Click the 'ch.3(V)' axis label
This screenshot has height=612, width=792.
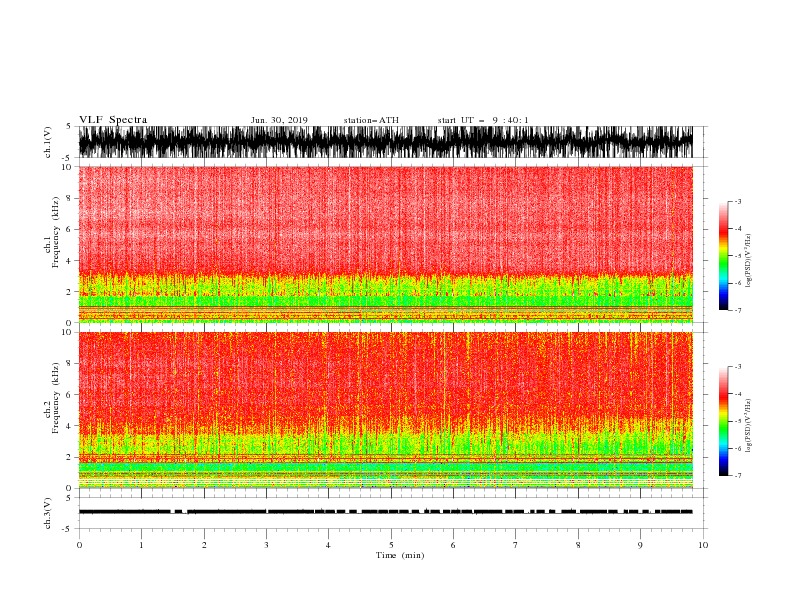pos(48,513)
